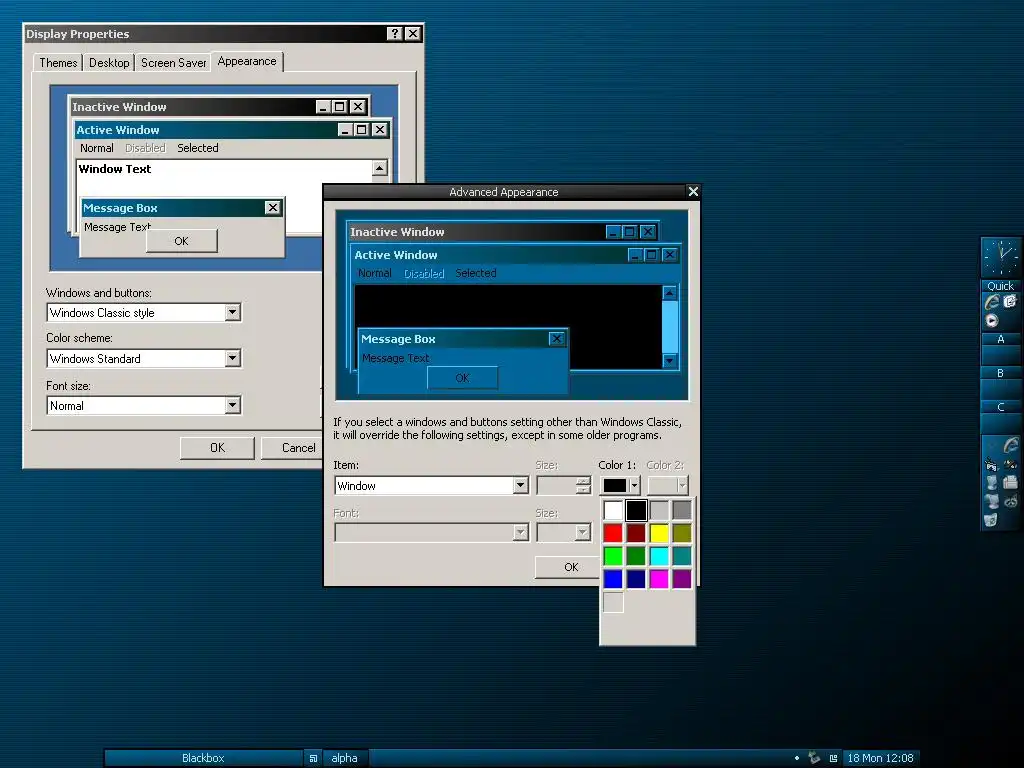Pick the white color swatch
The image size is (1024, 768).
click(613, 510)
